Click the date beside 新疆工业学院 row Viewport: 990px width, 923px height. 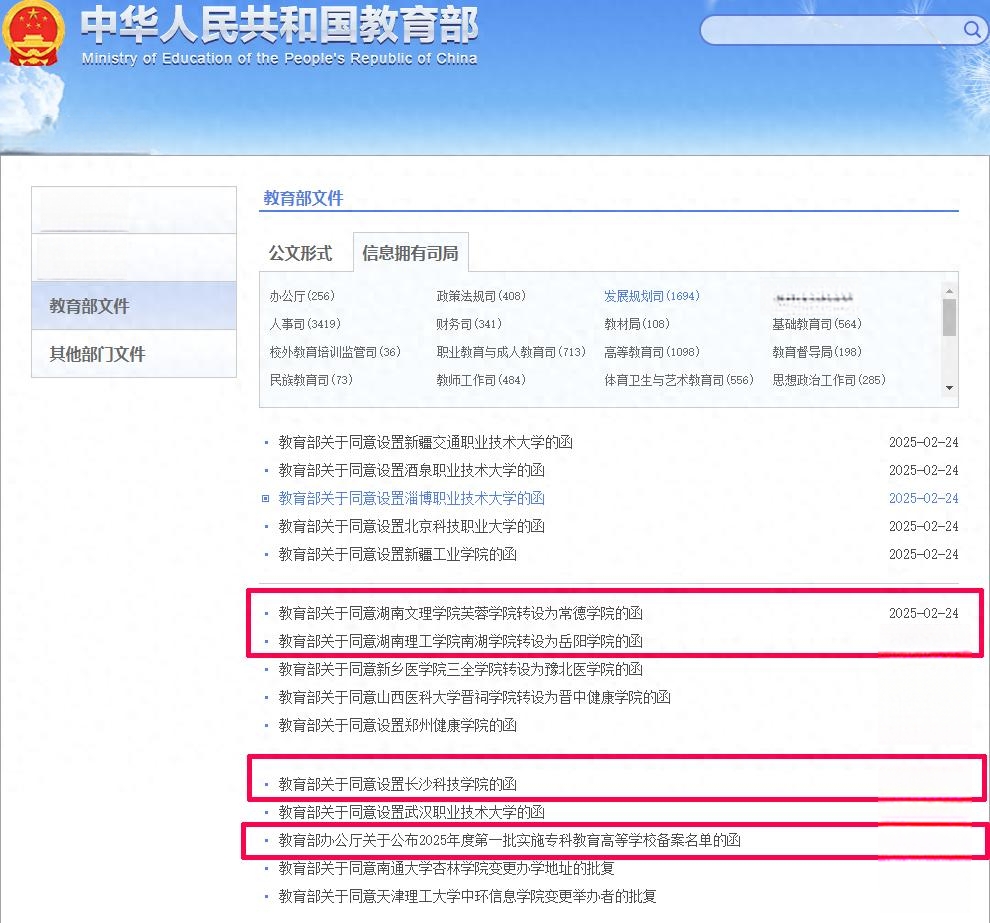(924, 554)
